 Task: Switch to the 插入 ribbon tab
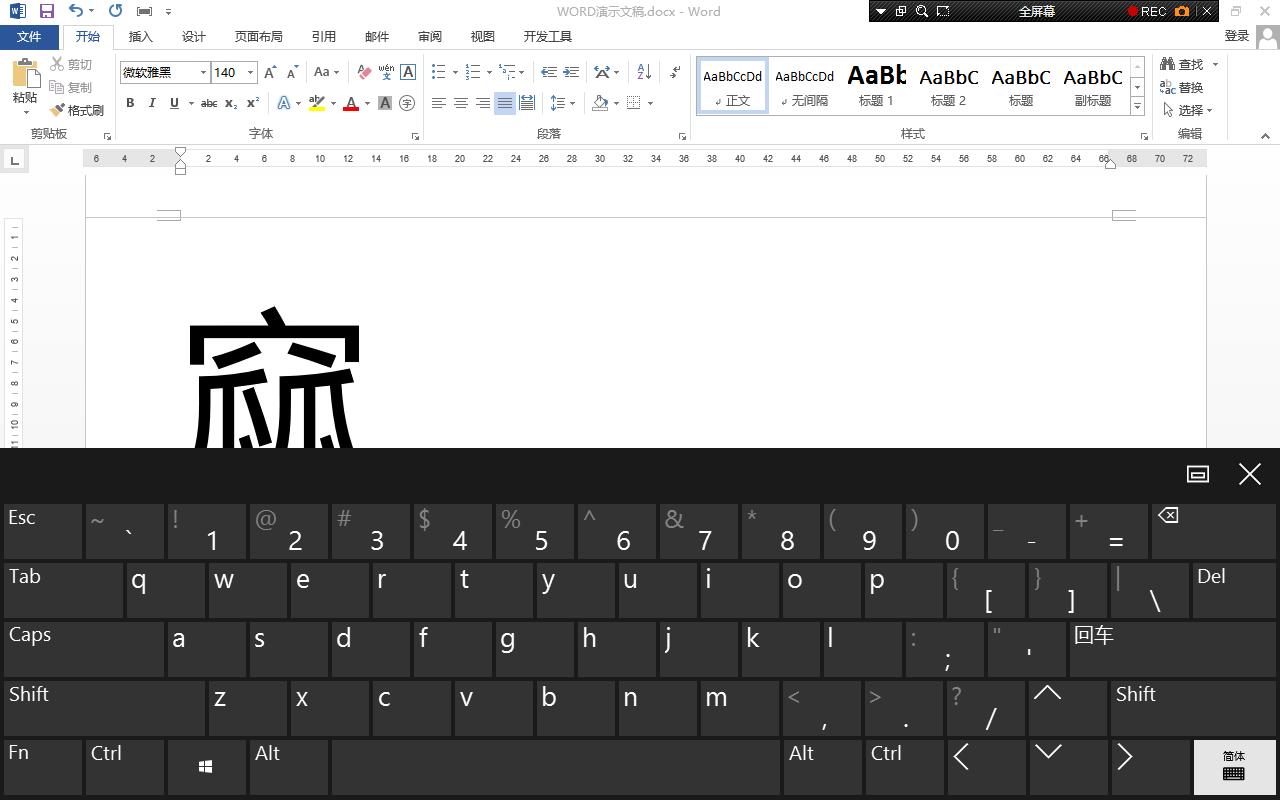pos(140,36)
